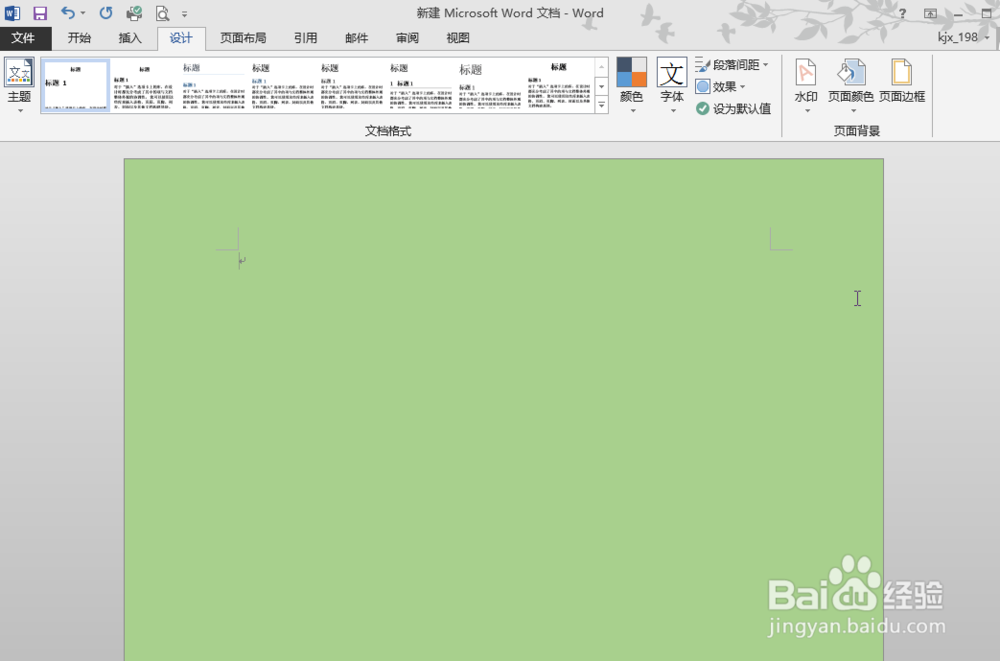Pick the first document format style thumbnail
This screenshot has height=661, width=1000.
pos(76,85)
